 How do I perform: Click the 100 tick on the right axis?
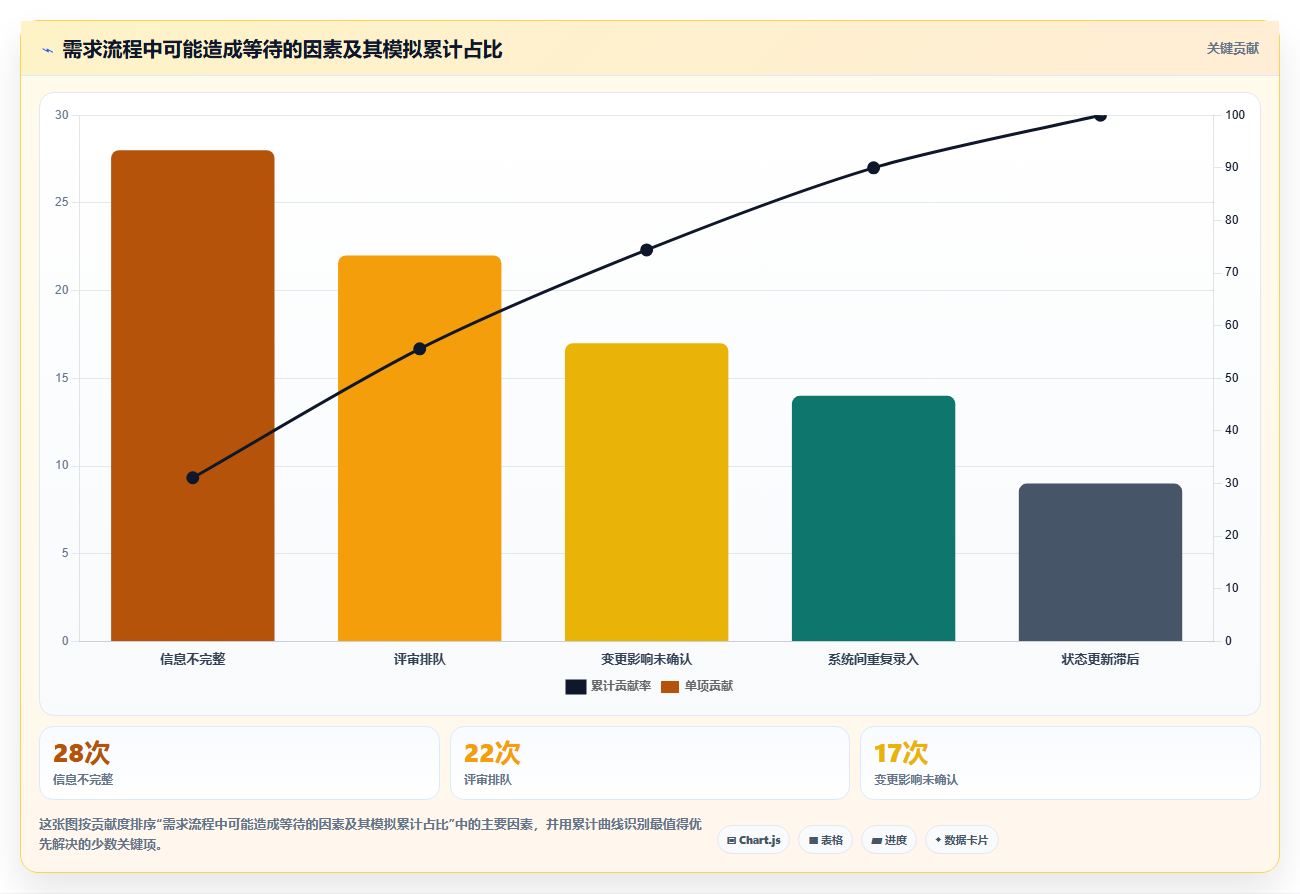[1235, 115]
